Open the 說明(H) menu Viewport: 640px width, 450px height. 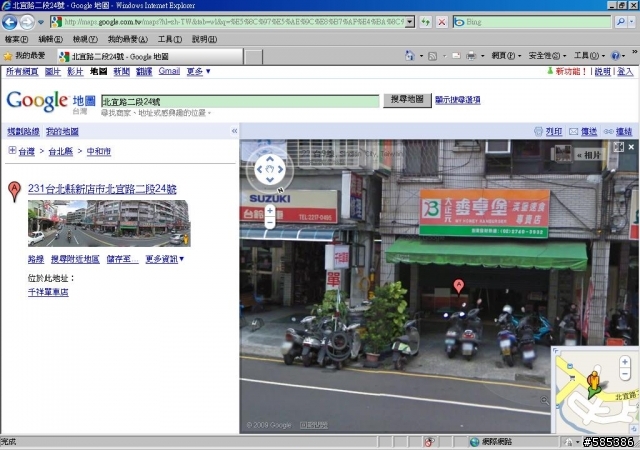[x=204, y=39]
